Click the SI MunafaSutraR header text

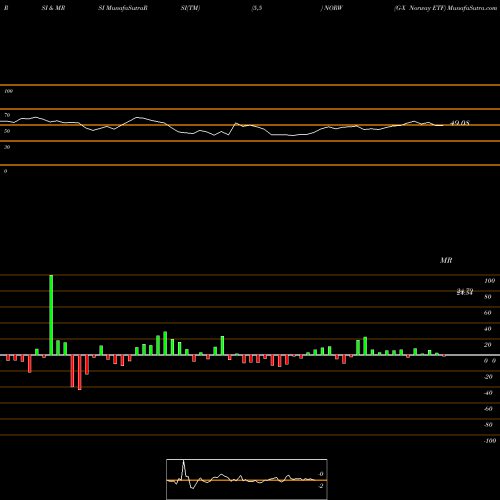point(123,8)
